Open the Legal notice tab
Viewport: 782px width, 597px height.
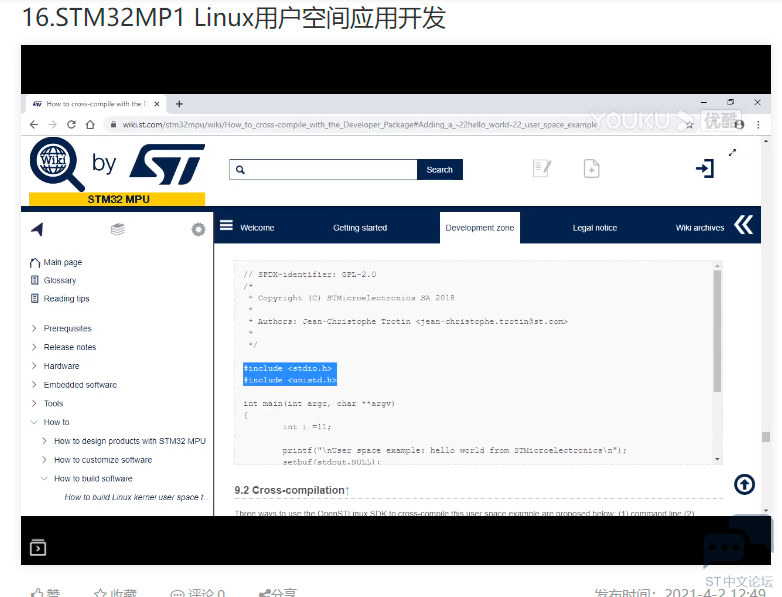click(x=595, y=228)
